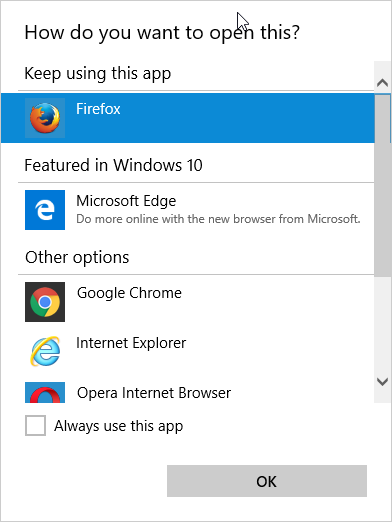This screenshot has height=522, width=392.
Task: Click the Always use this app label
Action: tap(119, 426)
